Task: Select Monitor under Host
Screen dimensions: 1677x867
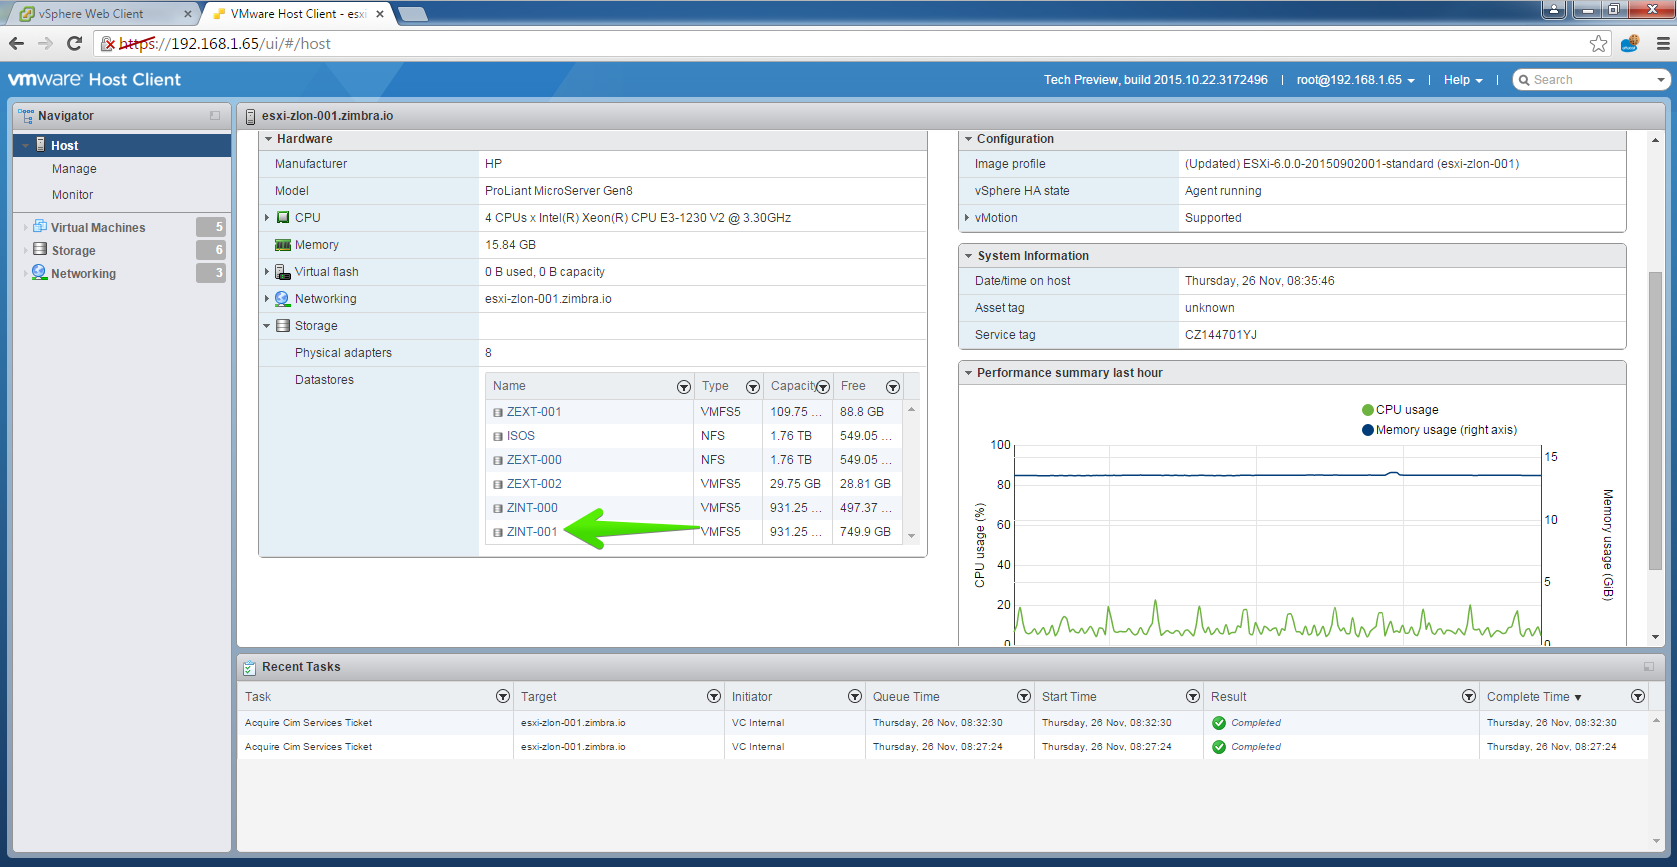Action: point(72,195)
